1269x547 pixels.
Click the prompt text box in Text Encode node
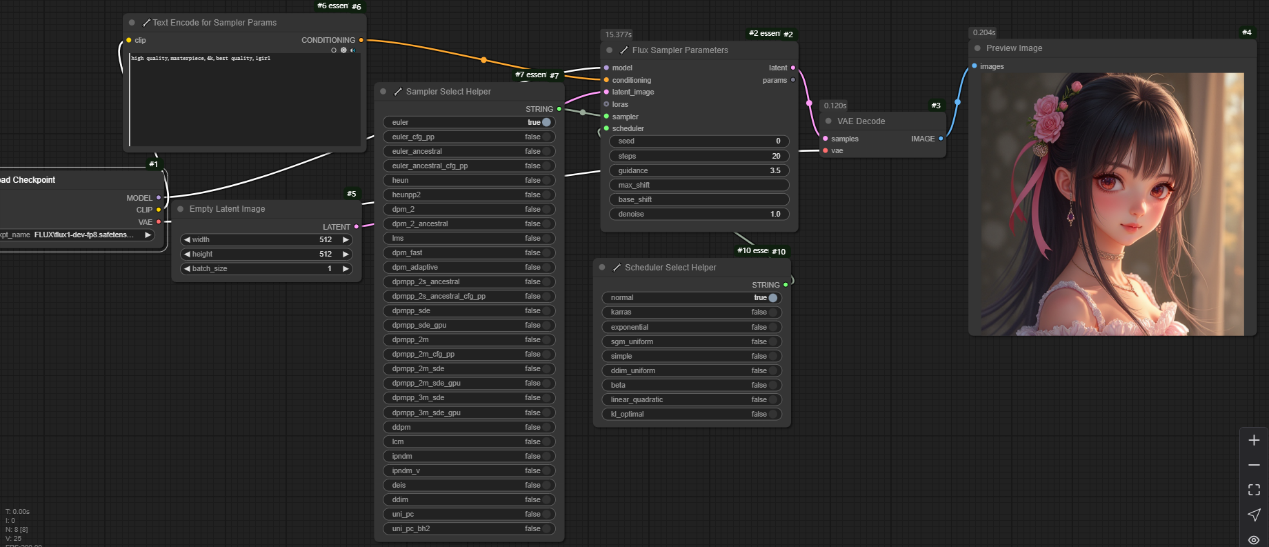(x=245, y=100)
